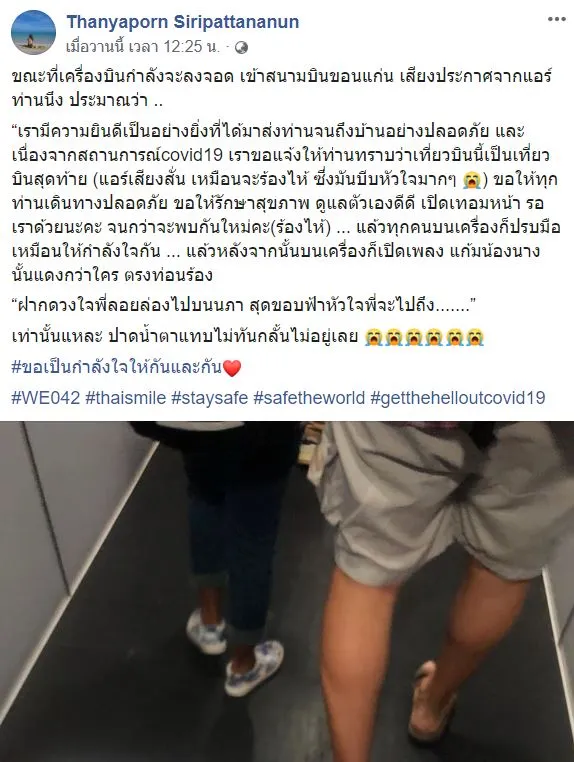This screenshot has width=574, height=762.
Task: Click the profile picture avatar
Action: click(34, 33)
